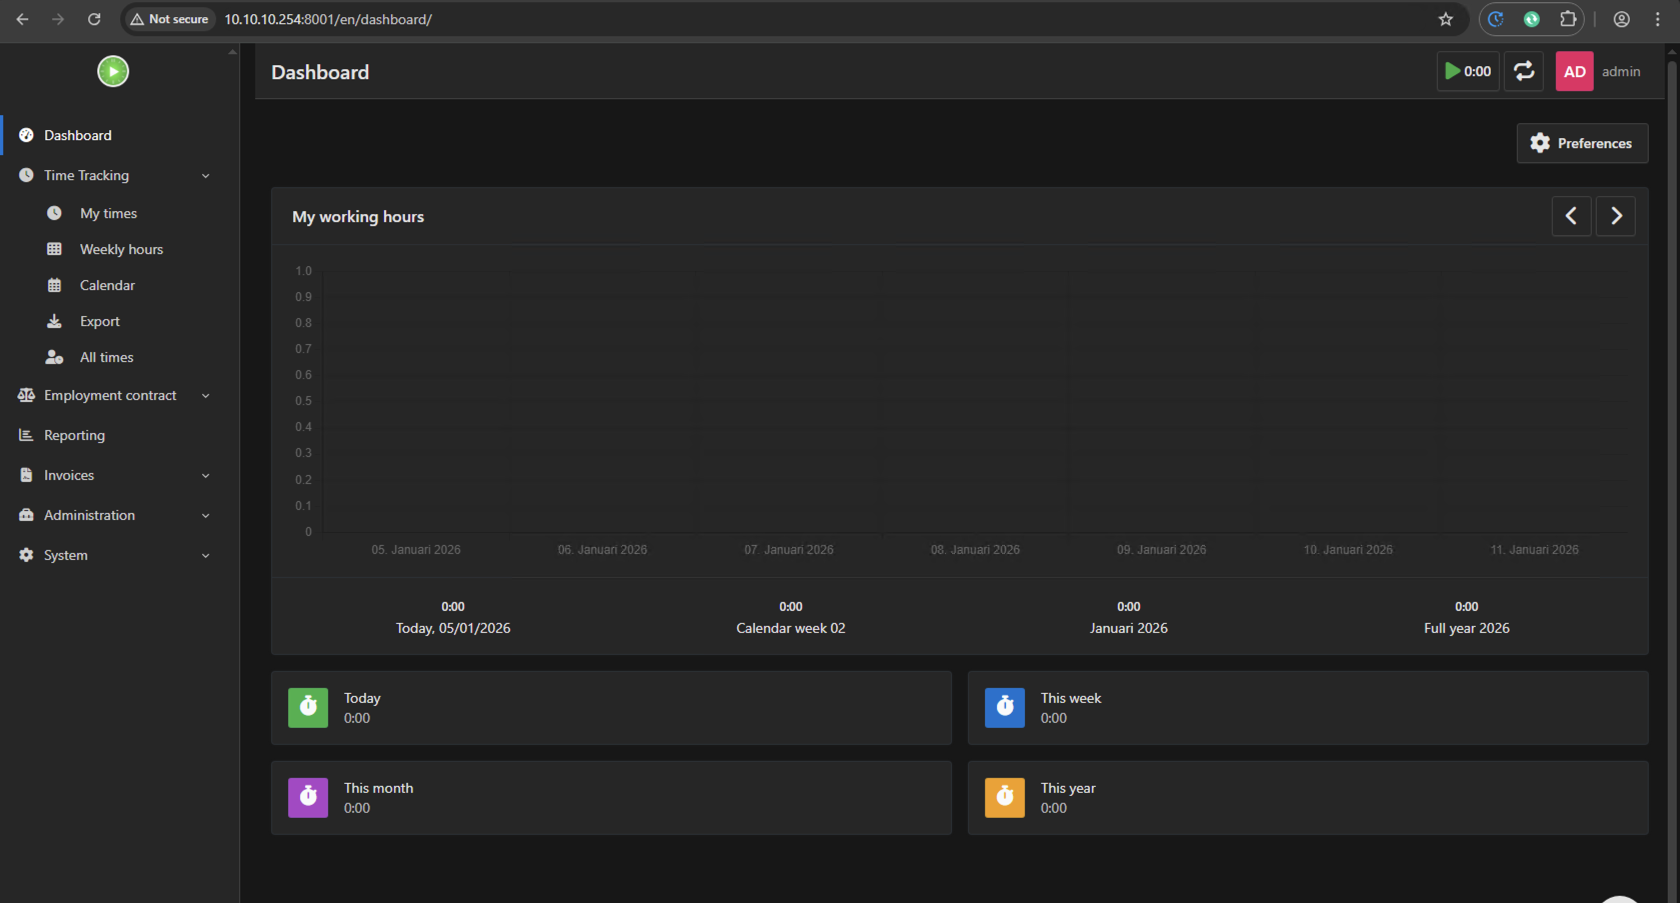Click the 'Calendar week 02' summary text
The height and width of the screenshot is (903, 1680).
pos(791,628)
